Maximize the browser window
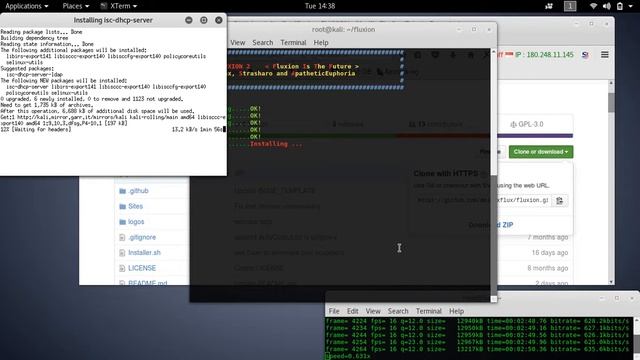Screen dimensions: 640x360 click(x=591, y=24)
